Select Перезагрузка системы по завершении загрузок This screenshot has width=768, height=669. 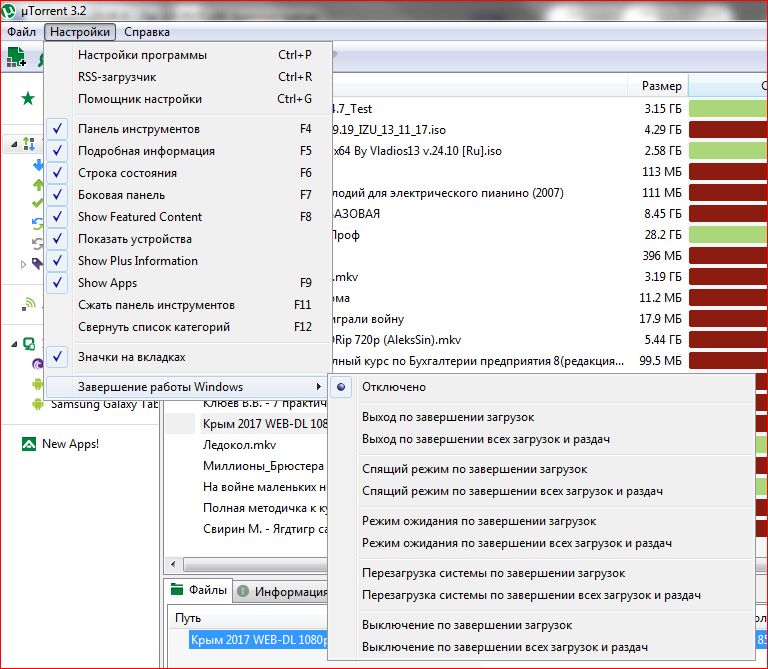pyautogui.click(x=541, y=573)
